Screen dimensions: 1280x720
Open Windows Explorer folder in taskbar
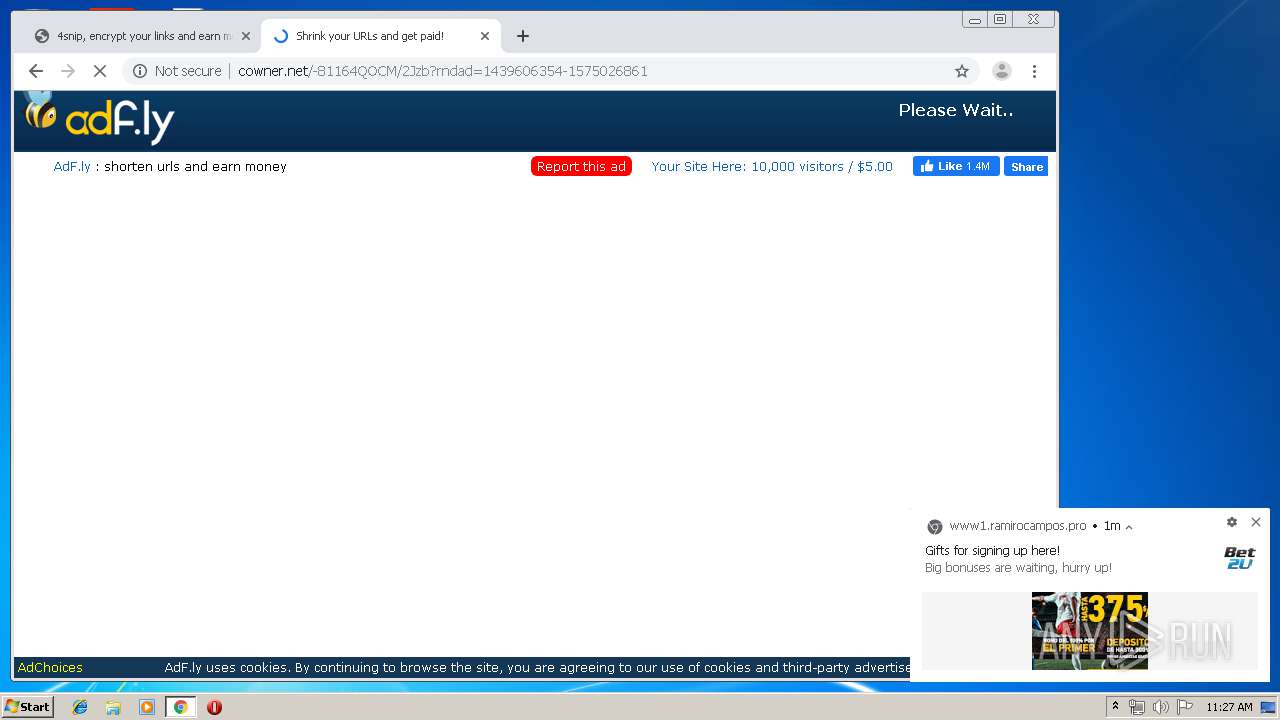(x=113, y=707)
